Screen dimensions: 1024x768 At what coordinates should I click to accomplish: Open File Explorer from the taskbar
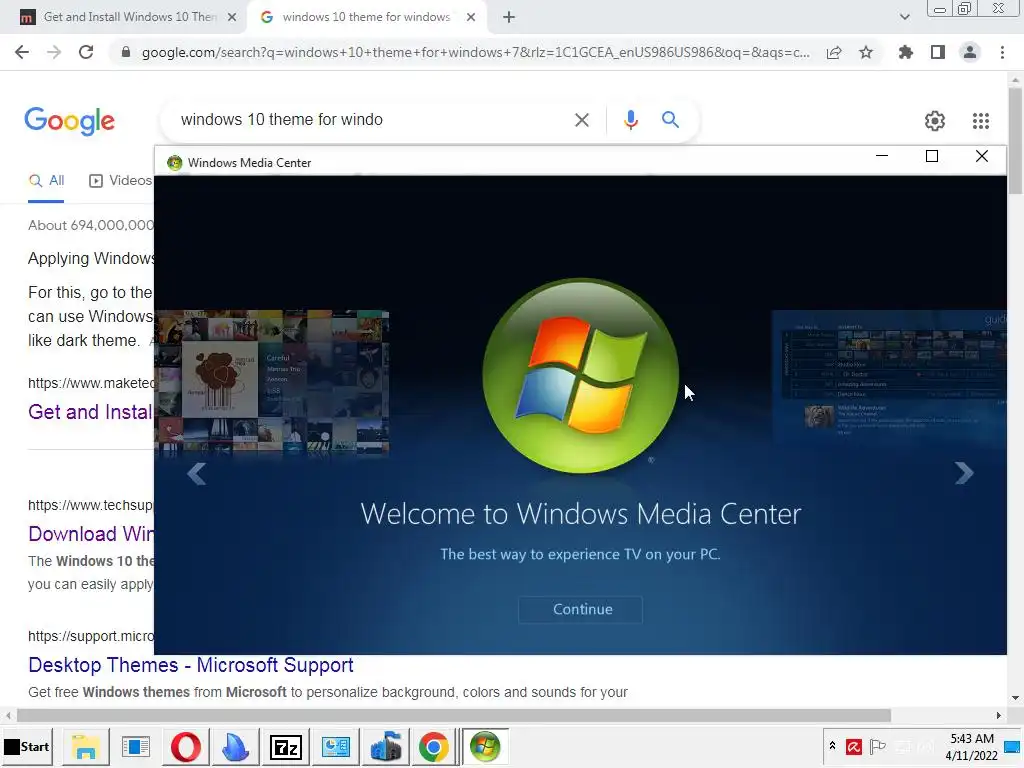(85, 746)
